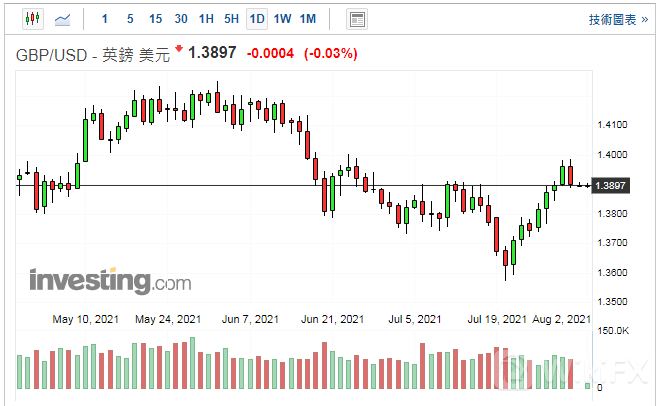The image size is (659, 406).
Task: Select the 1D daily timeframe
Action: point(257,19)
